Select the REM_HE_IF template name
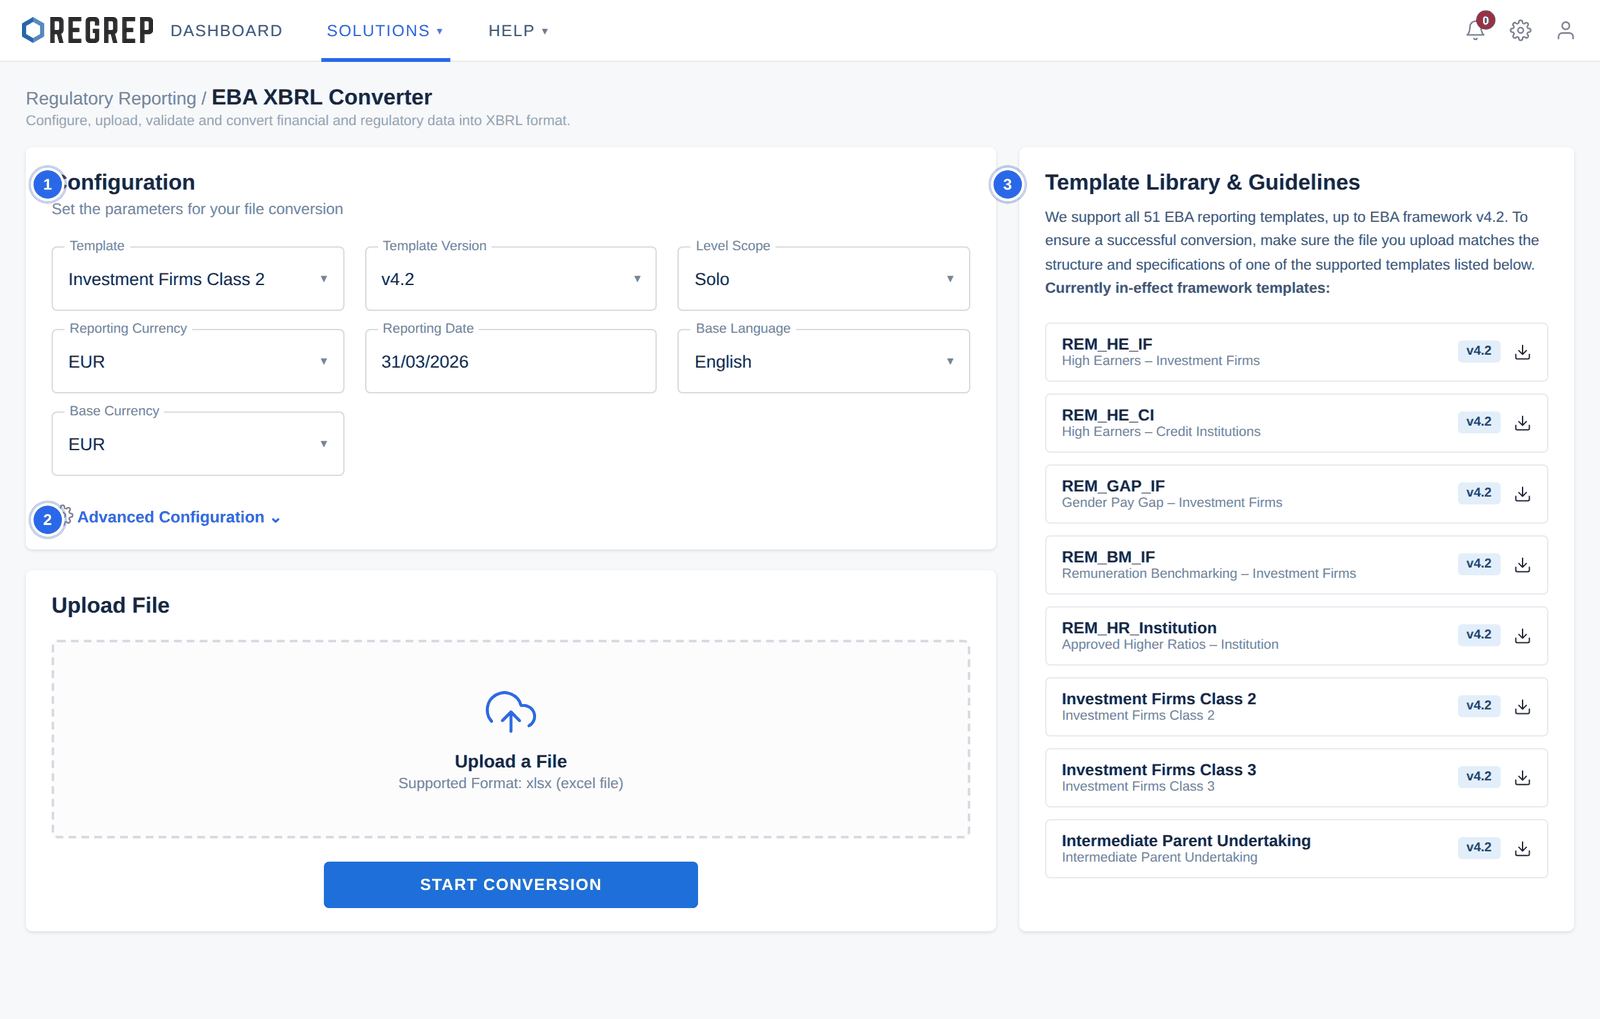This screenshot has width=1600, height=1019. [1107, 344]
